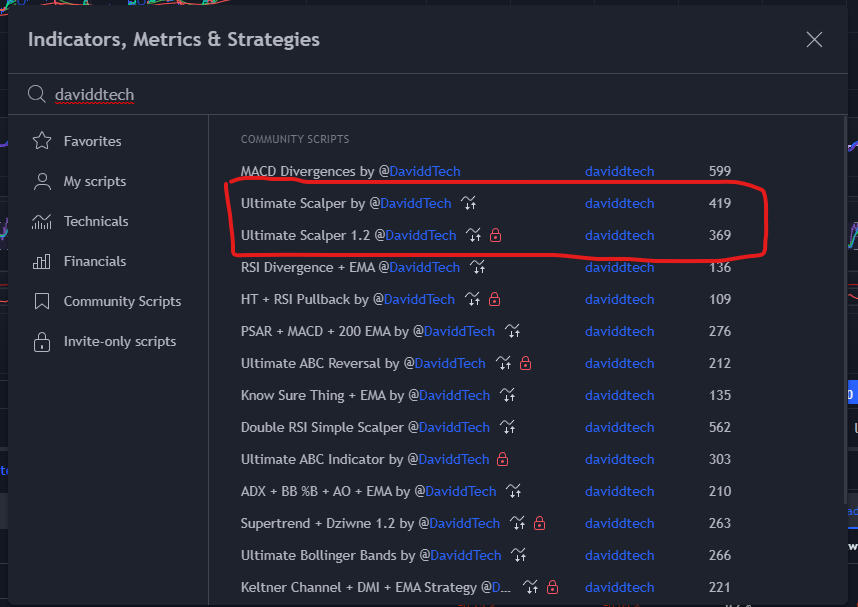This screenshot has width=858, height=607.
Task: Click strategy arrows icon on PSAR + MACD row
Action: point(512,331)
